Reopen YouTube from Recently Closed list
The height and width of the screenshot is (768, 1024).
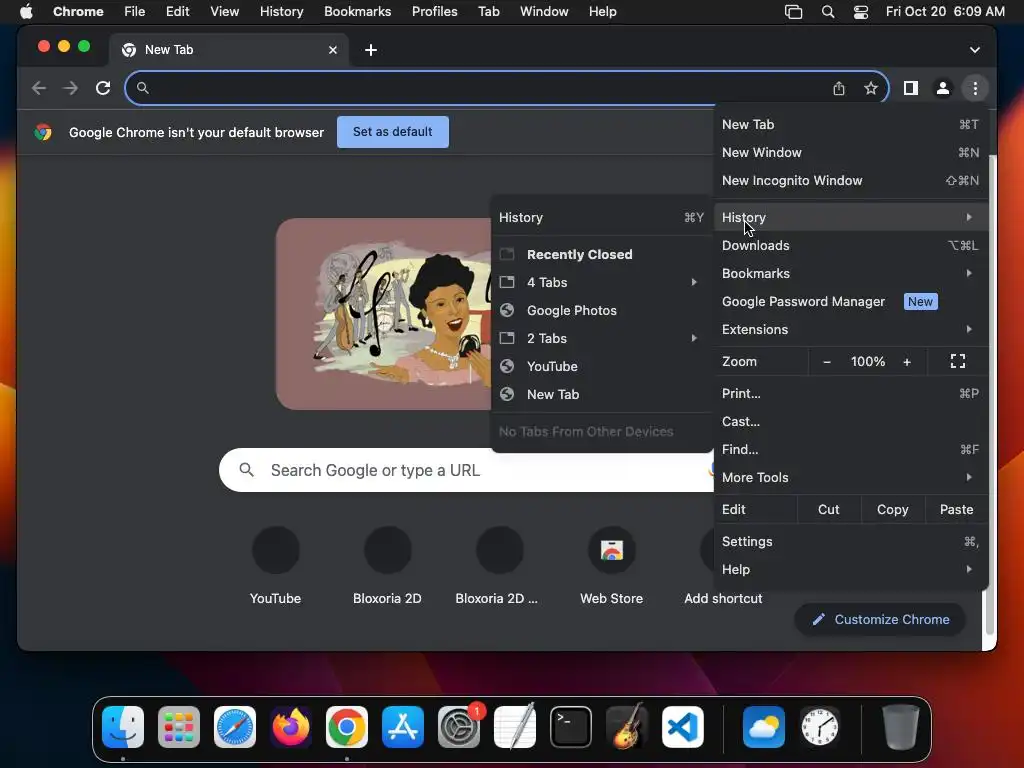[x=601, y=366]
